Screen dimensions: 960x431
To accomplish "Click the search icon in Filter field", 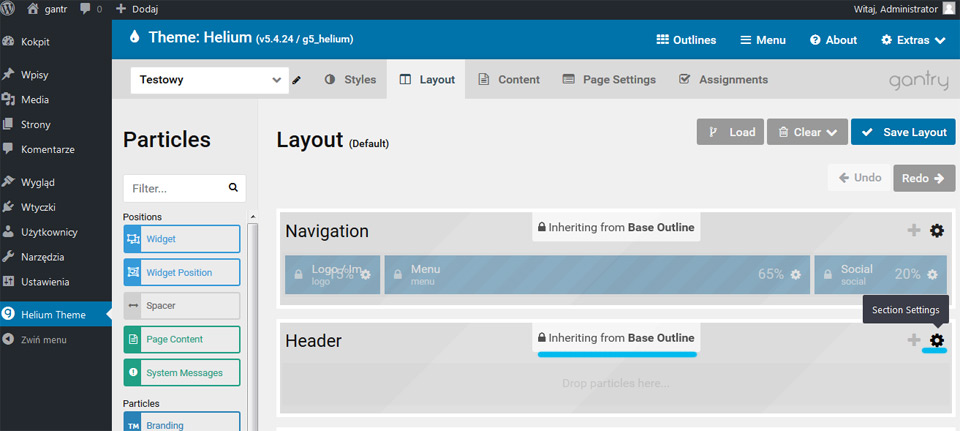I will coord(233,188).
